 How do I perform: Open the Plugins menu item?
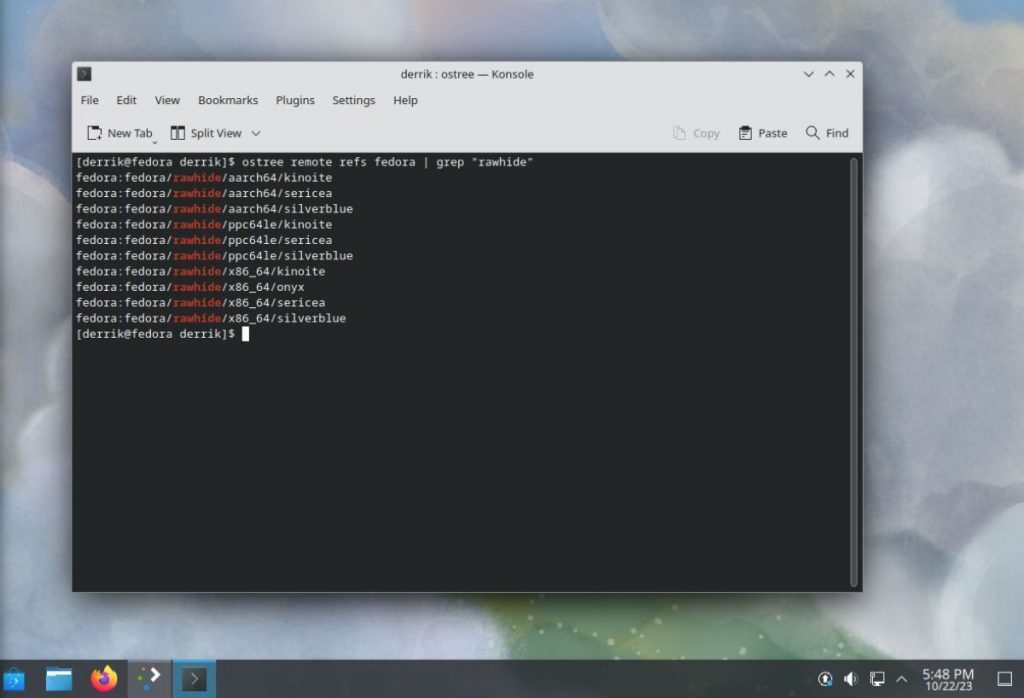(295, 100)
